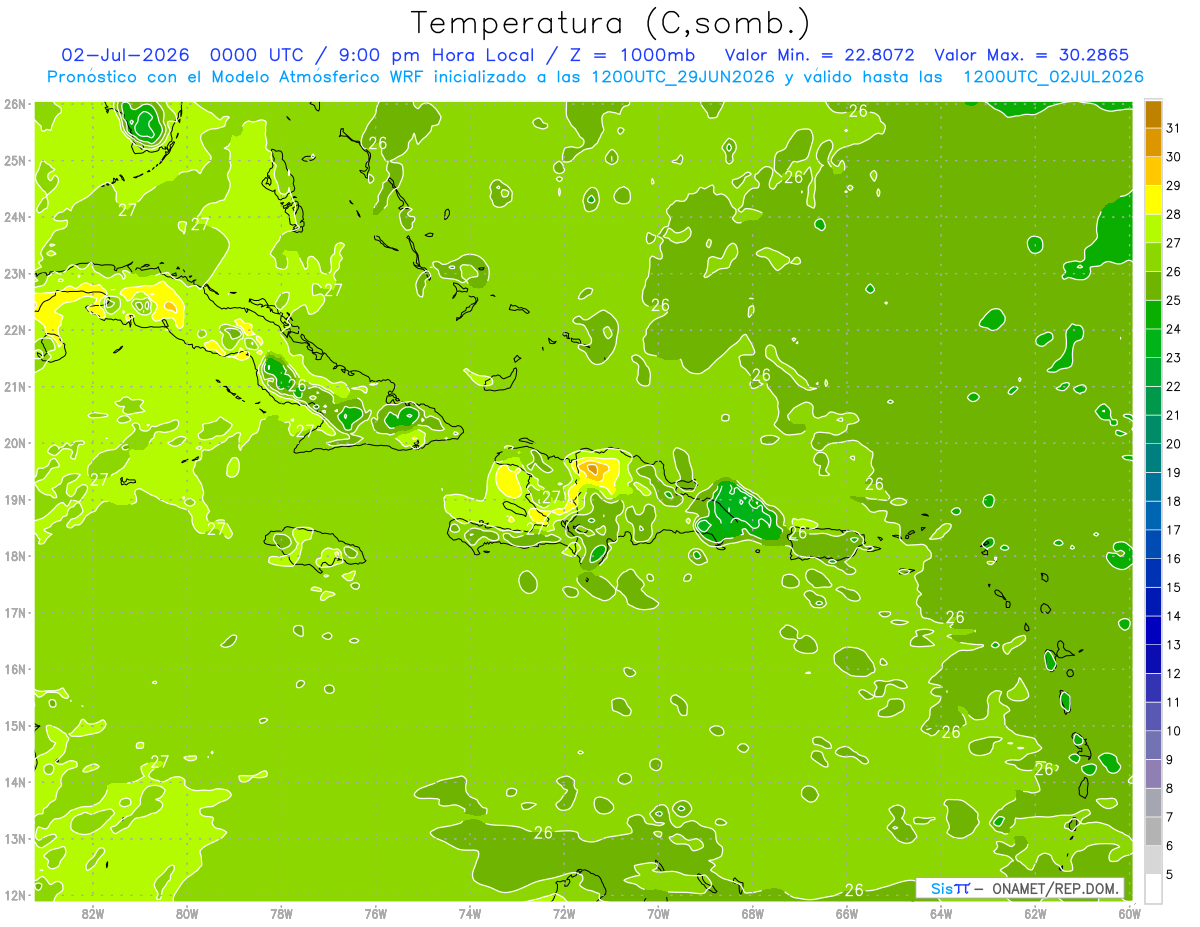Select the '1200UTC_02JUL2026' valid-until time
This screenshot has width=1200, height=927.
(1053, 77)
